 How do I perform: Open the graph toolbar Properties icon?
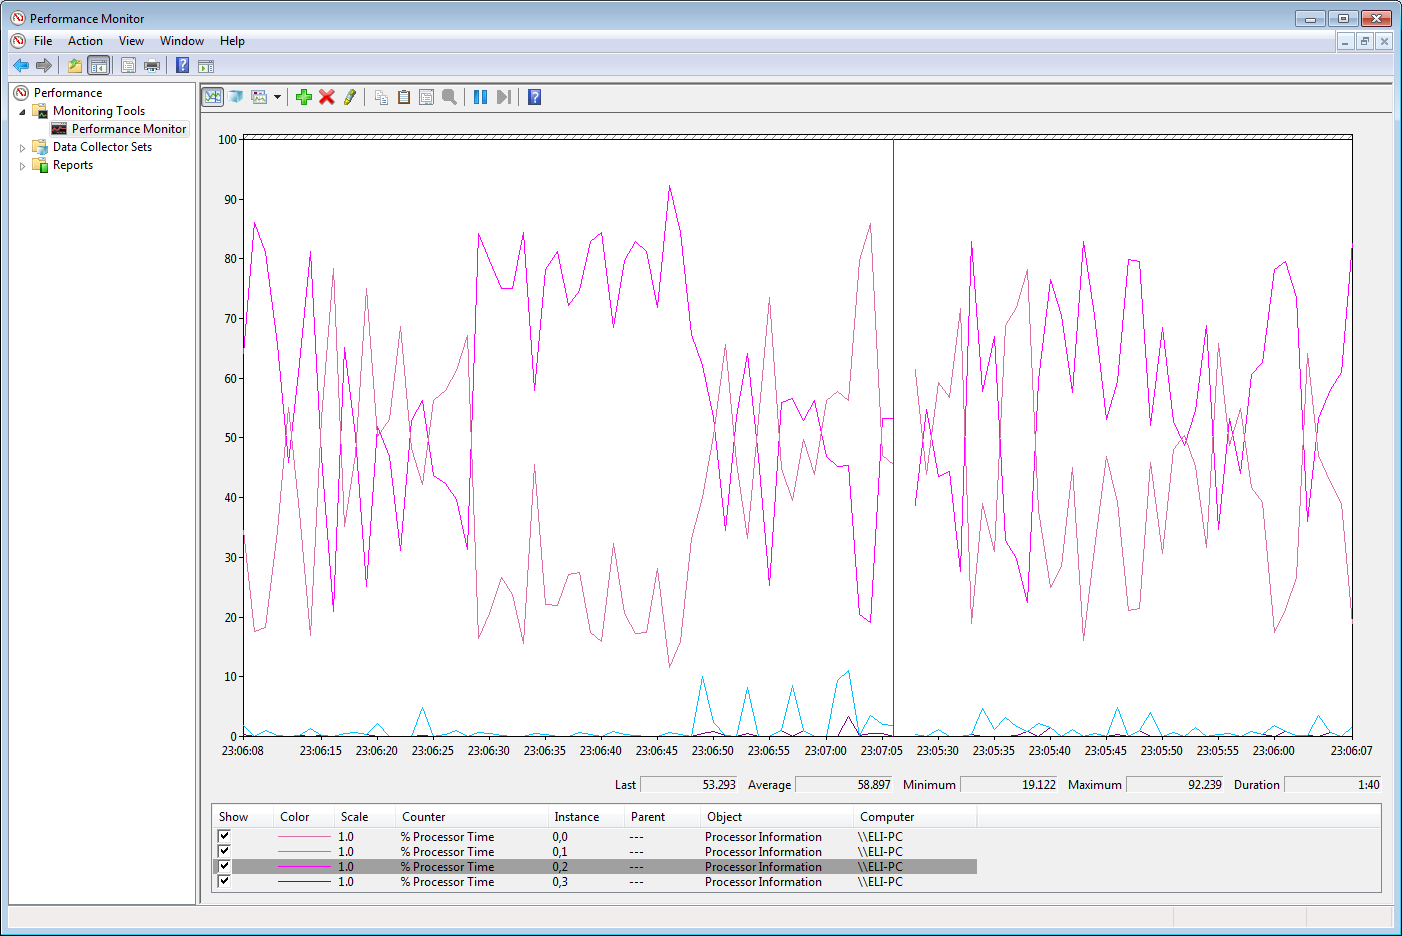[x=427, y=97]
